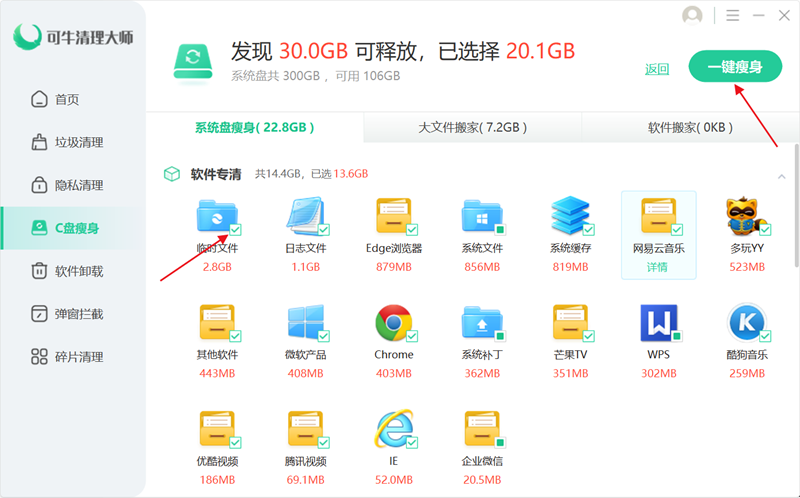The width and height of the screenshot is (800, 498).
Task: Open the hamburger main menu icon
Action: pos(733,15)
